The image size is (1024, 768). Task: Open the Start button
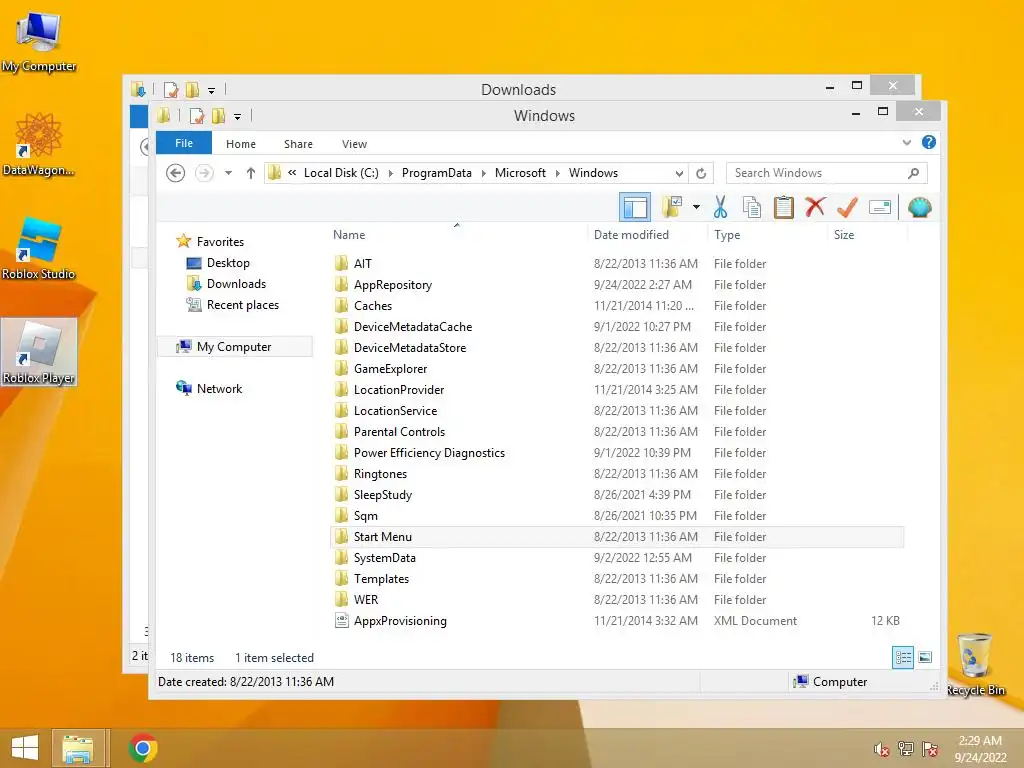click(x=25, y=748)
